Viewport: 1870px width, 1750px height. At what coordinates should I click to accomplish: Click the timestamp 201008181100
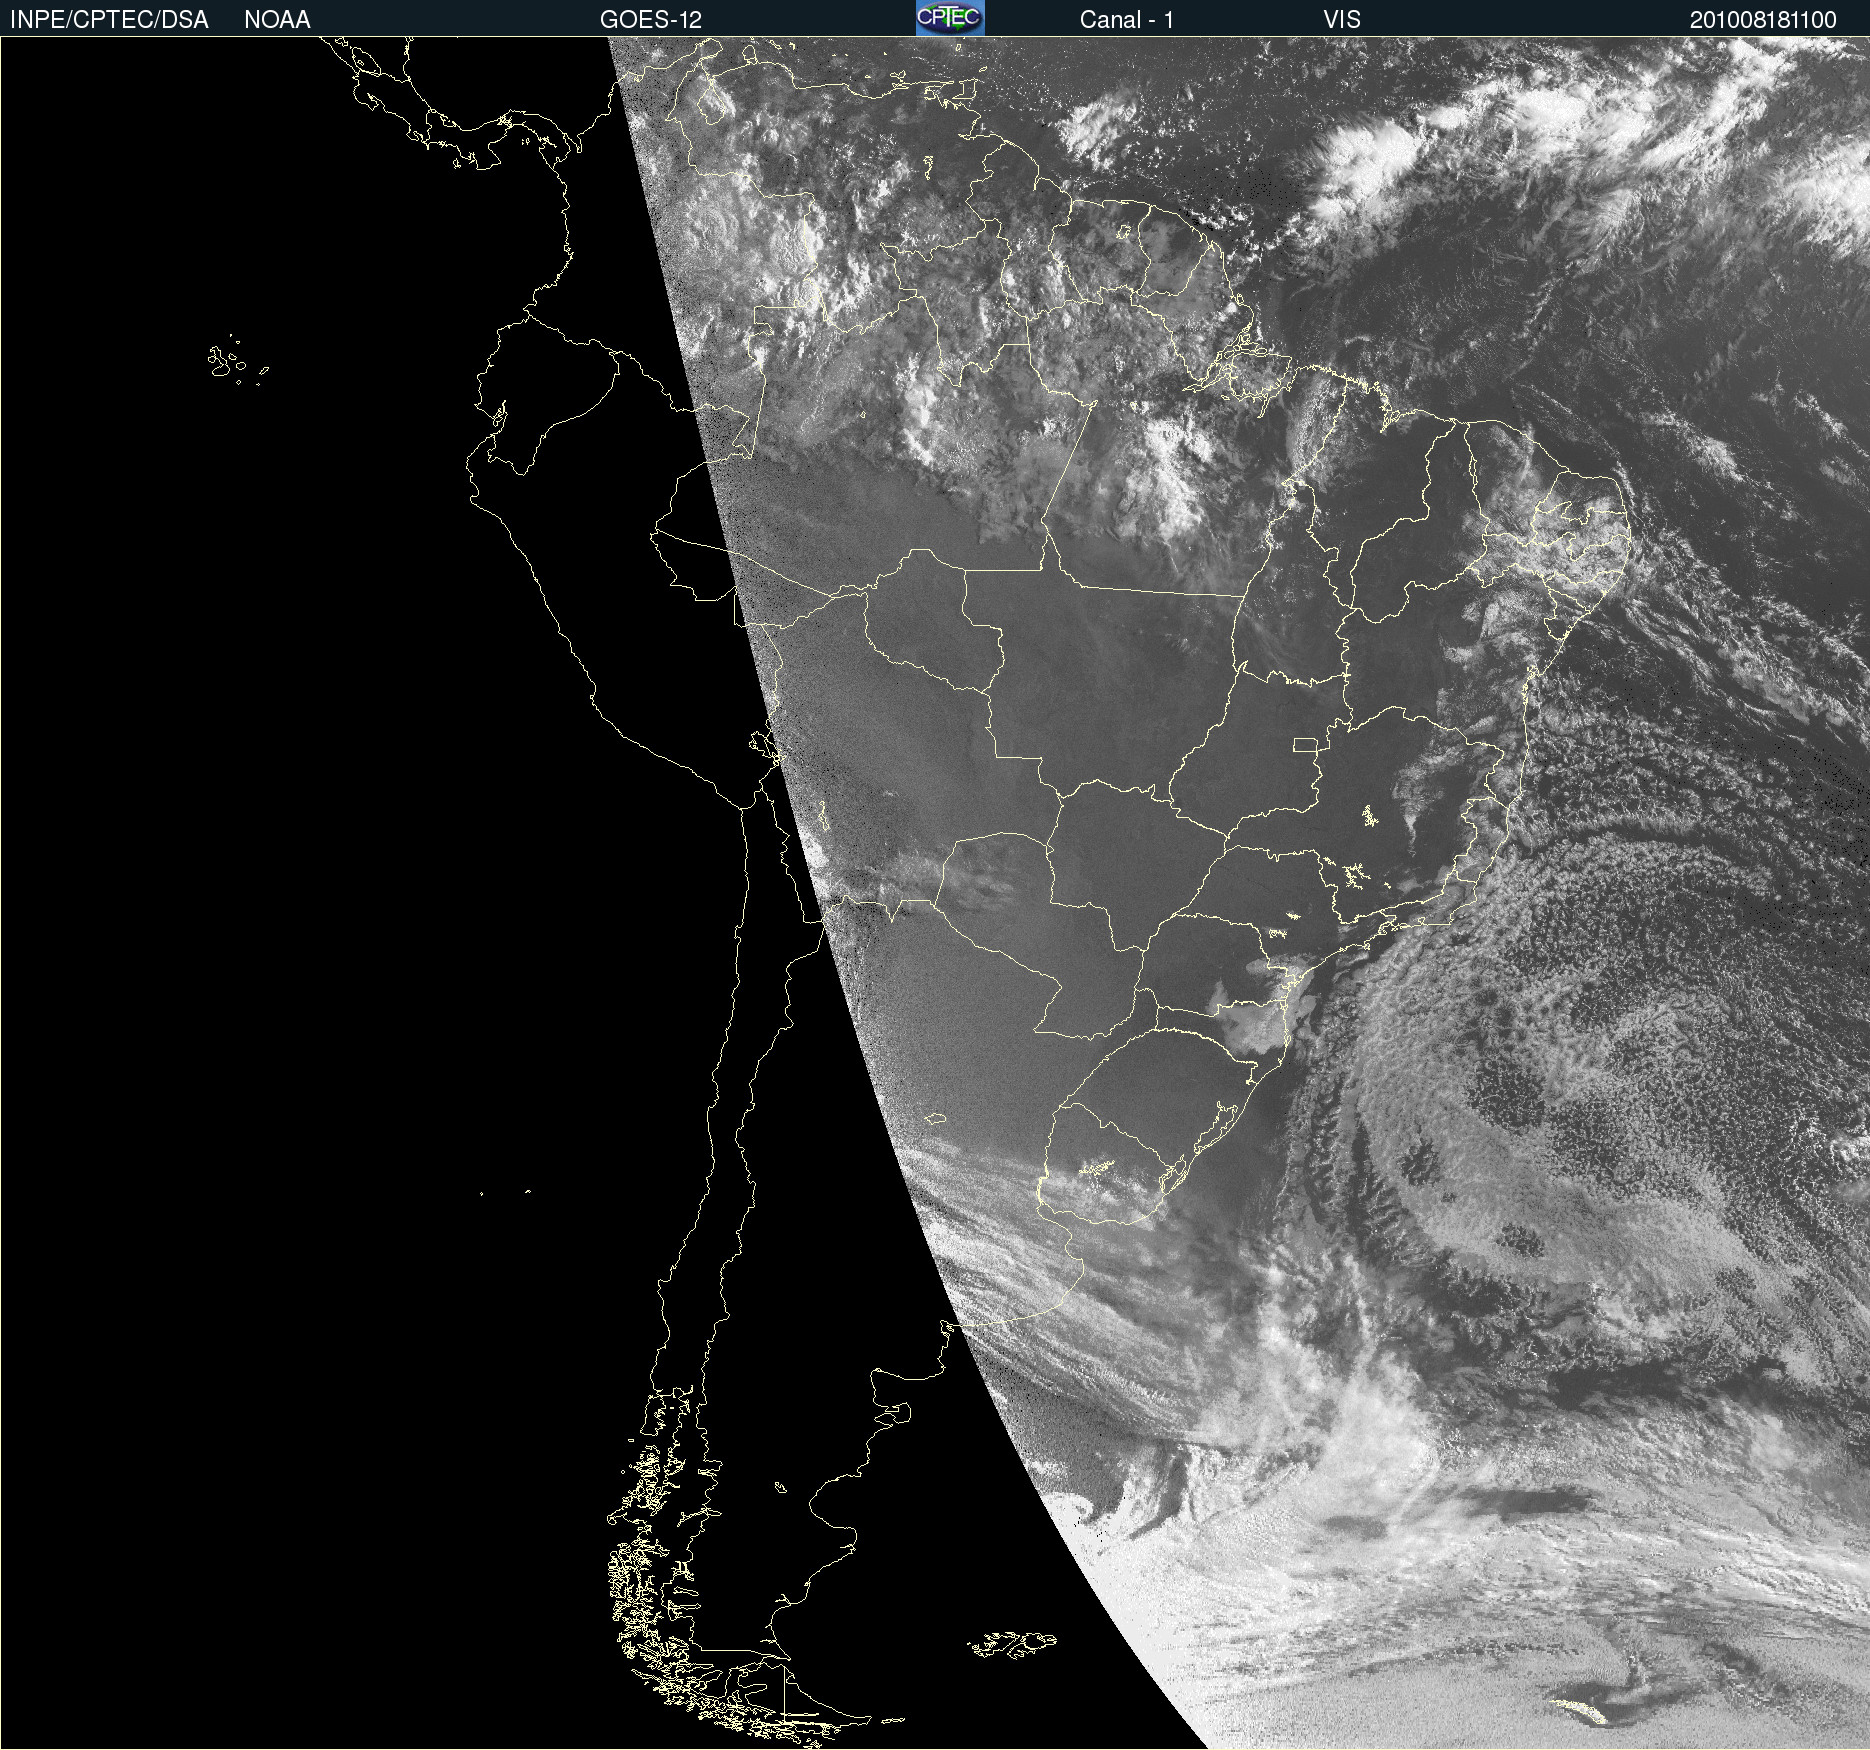pyautogui.click(x=1763, y=20)
